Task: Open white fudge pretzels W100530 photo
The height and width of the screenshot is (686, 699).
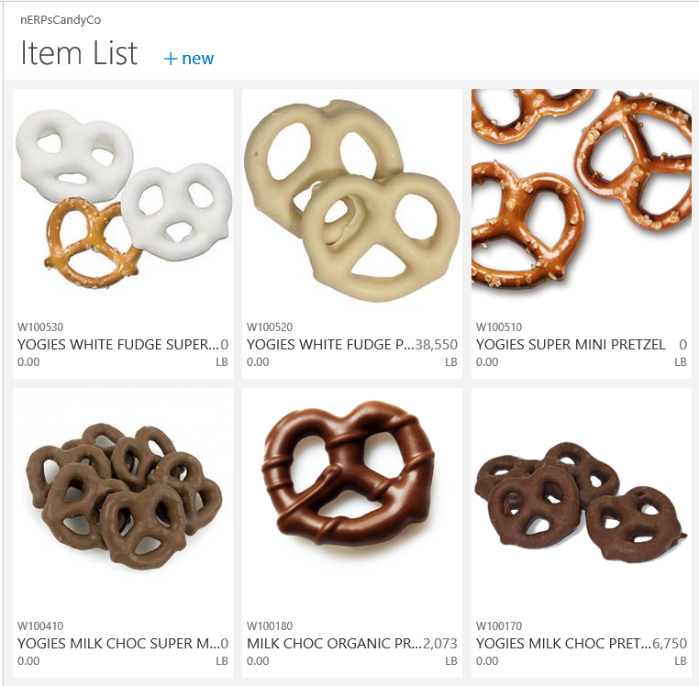Action: coord(123,201)
